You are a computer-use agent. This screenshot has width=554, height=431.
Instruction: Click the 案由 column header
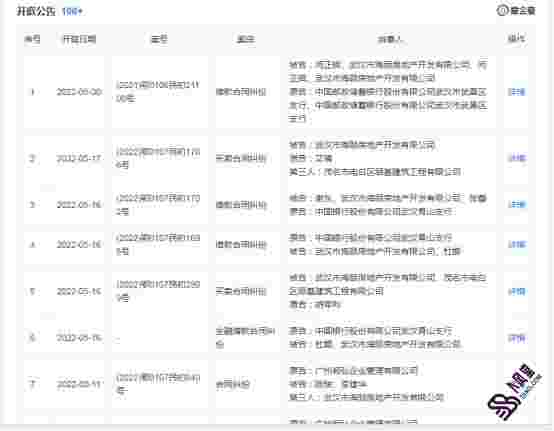pos(246,39)
